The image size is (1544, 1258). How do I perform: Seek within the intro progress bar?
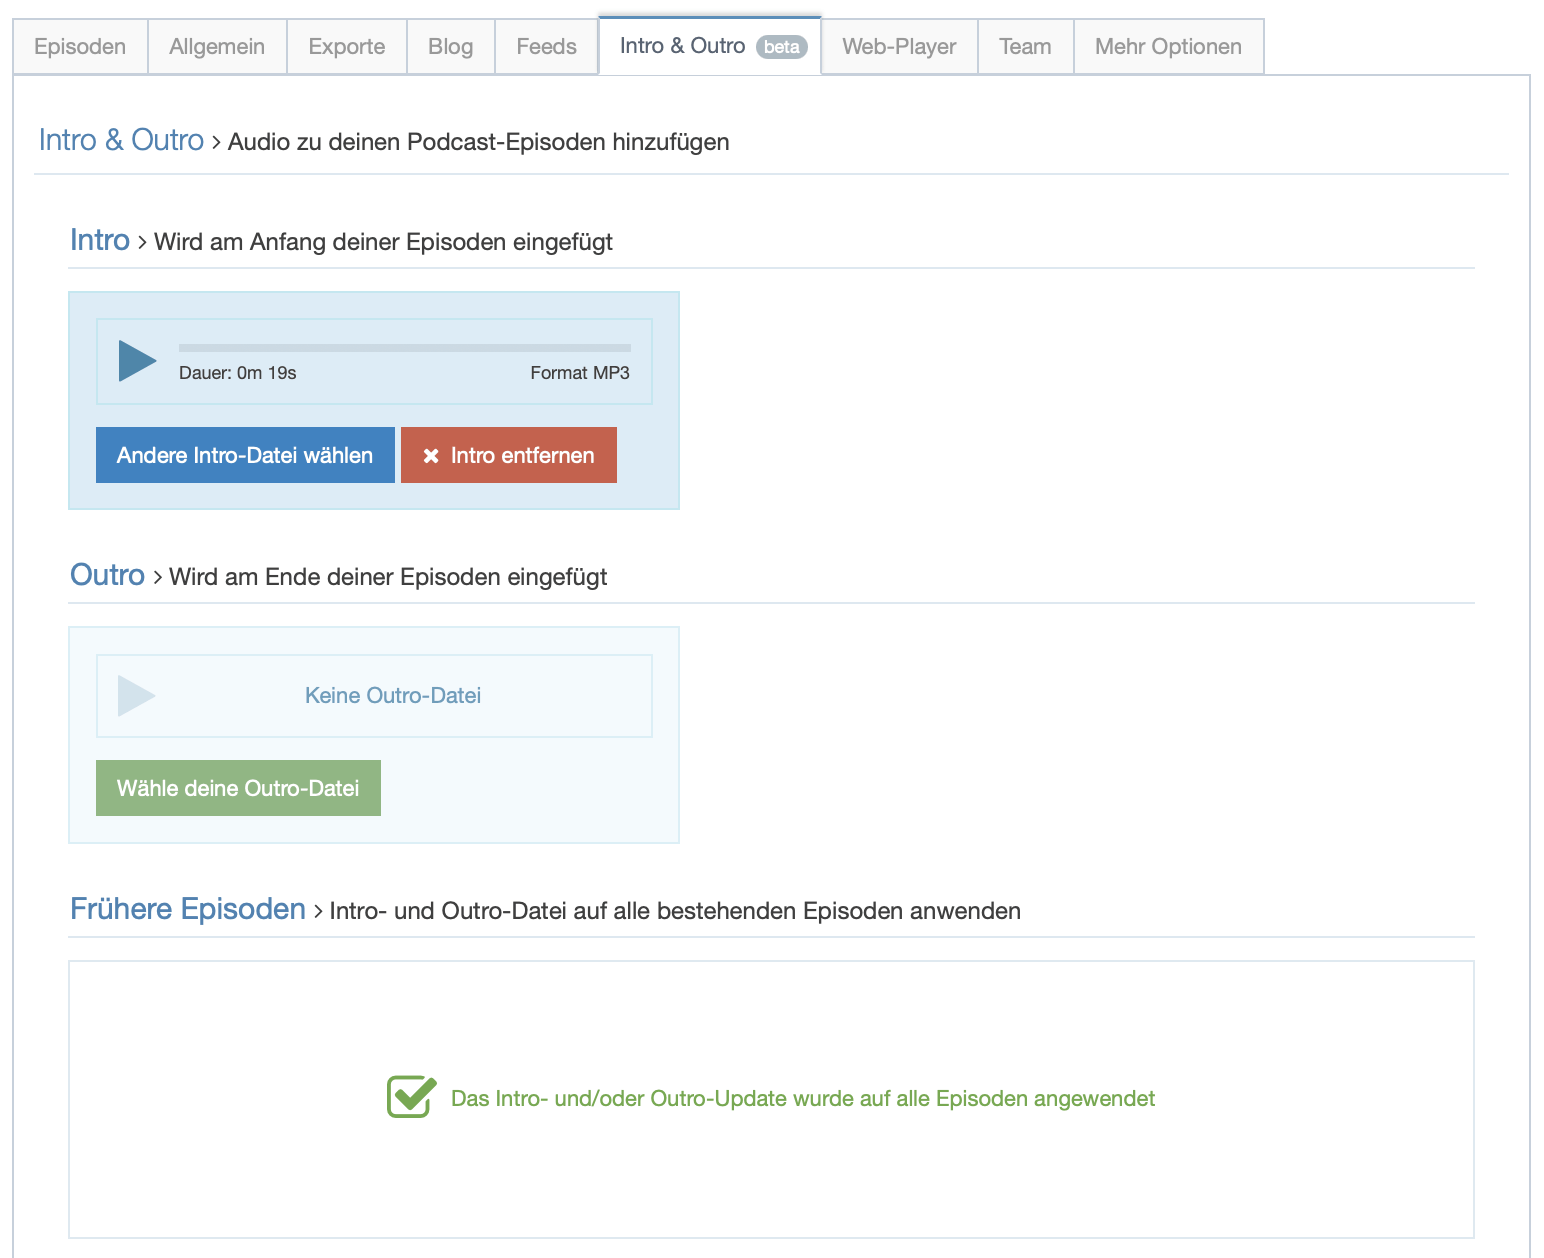(404, 348)
